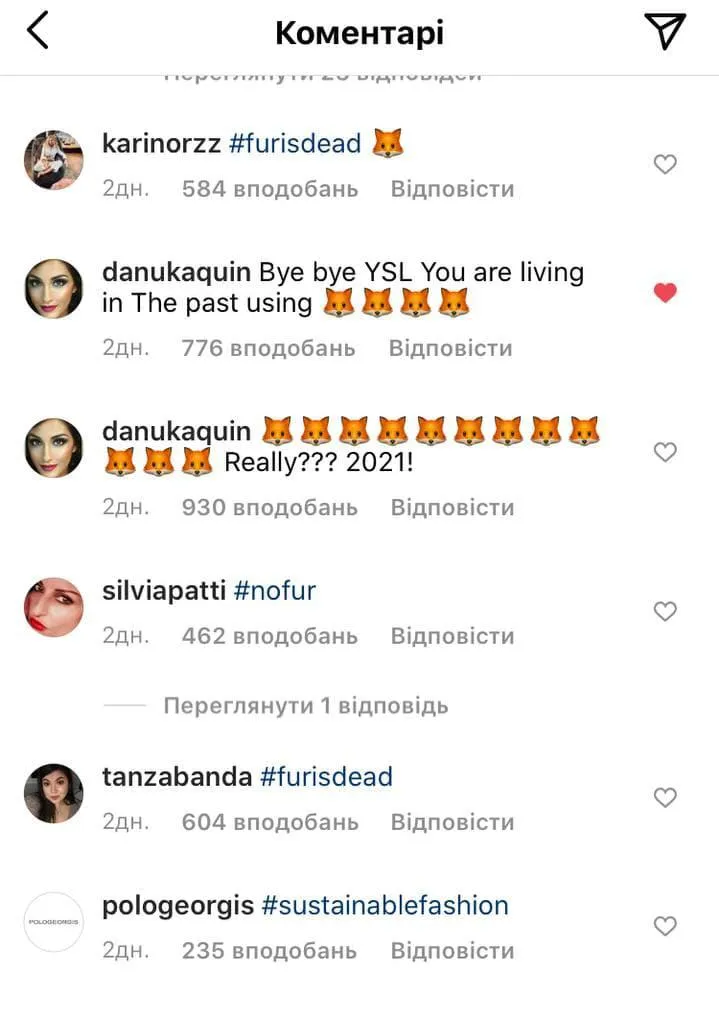The width and height of the screenshot is (719, 1016).
Task: Tap the heart on tanzabanda's comment
Action: point(665,797)
